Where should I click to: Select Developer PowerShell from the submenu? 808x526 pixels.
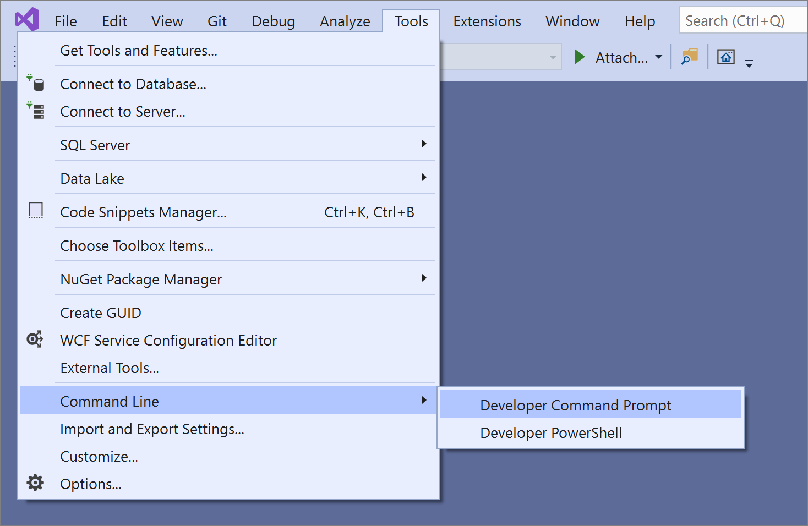(x=551, y=433)
